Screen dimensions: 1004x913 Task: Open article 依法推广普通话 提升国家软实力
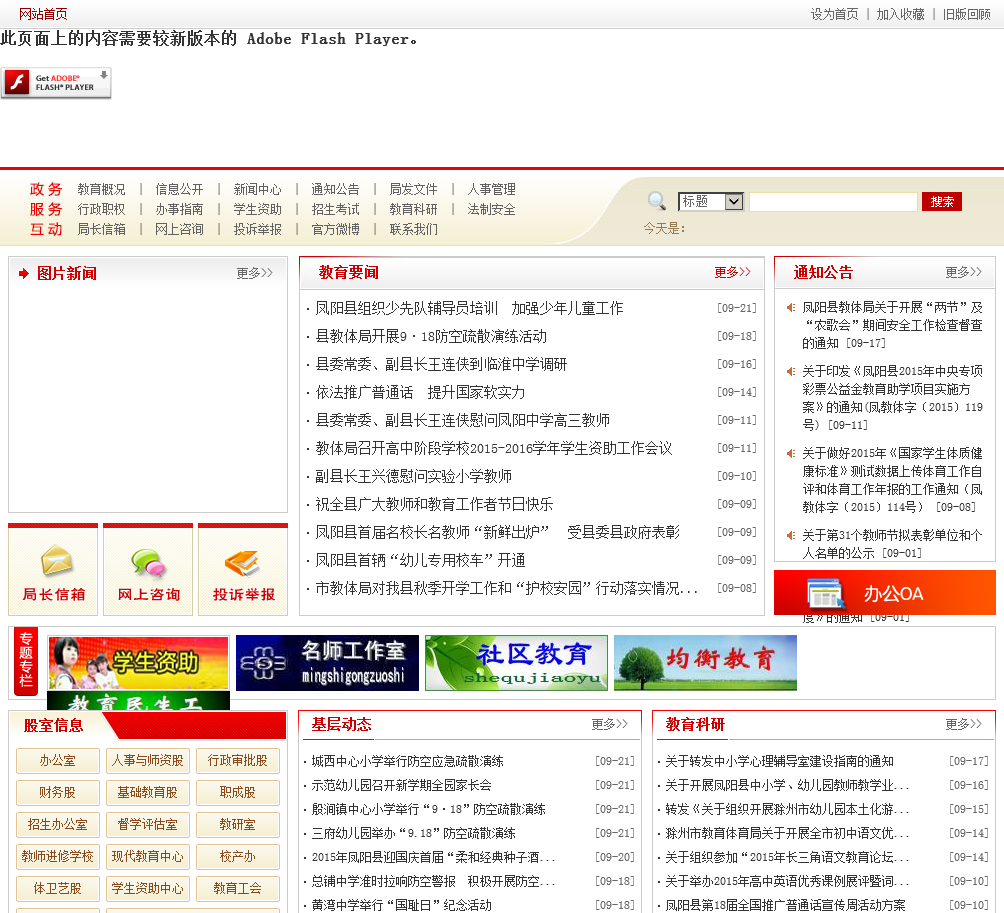pyautogui.click(x=420, y=392)
